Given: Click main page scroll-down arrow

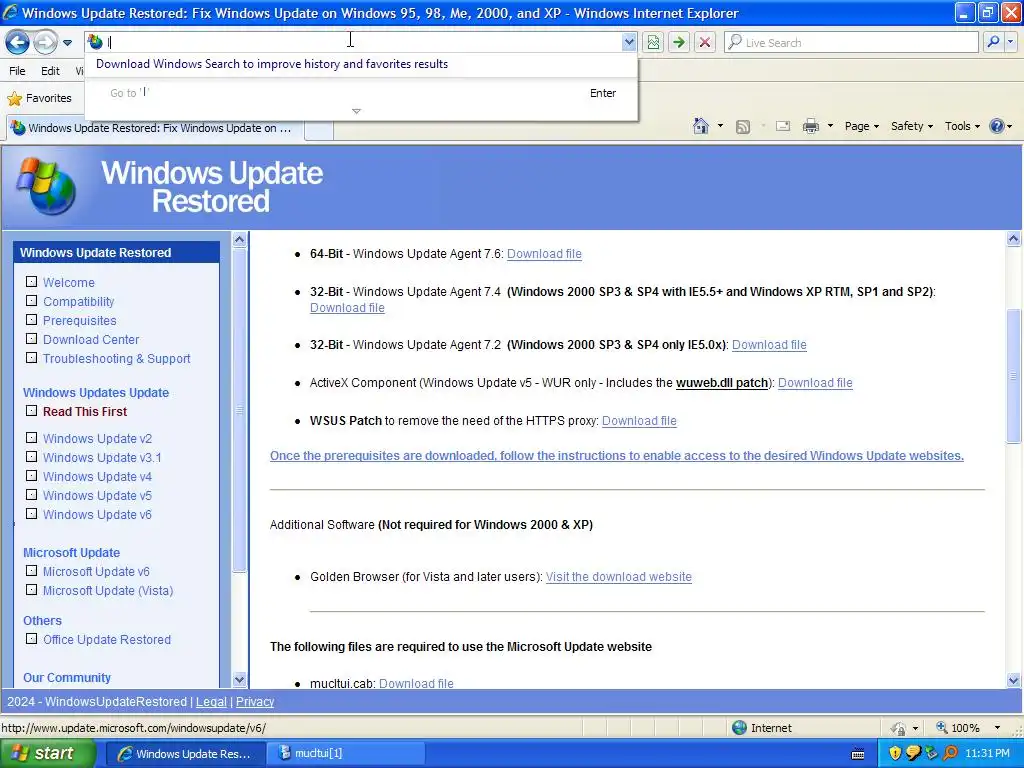Looking at the screenshot, I should (1013, 680).
